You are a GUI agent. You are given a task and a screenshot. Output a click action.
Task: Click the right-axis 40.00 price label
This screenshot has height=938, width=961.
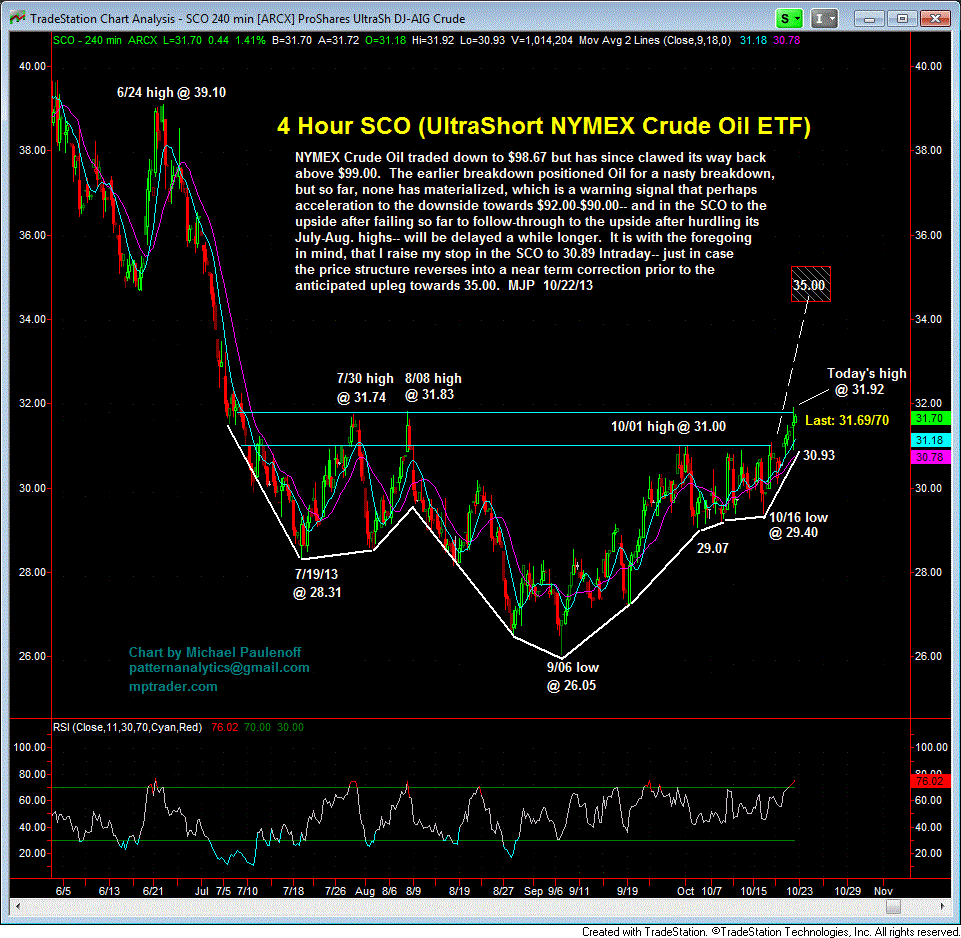point(928,66)
